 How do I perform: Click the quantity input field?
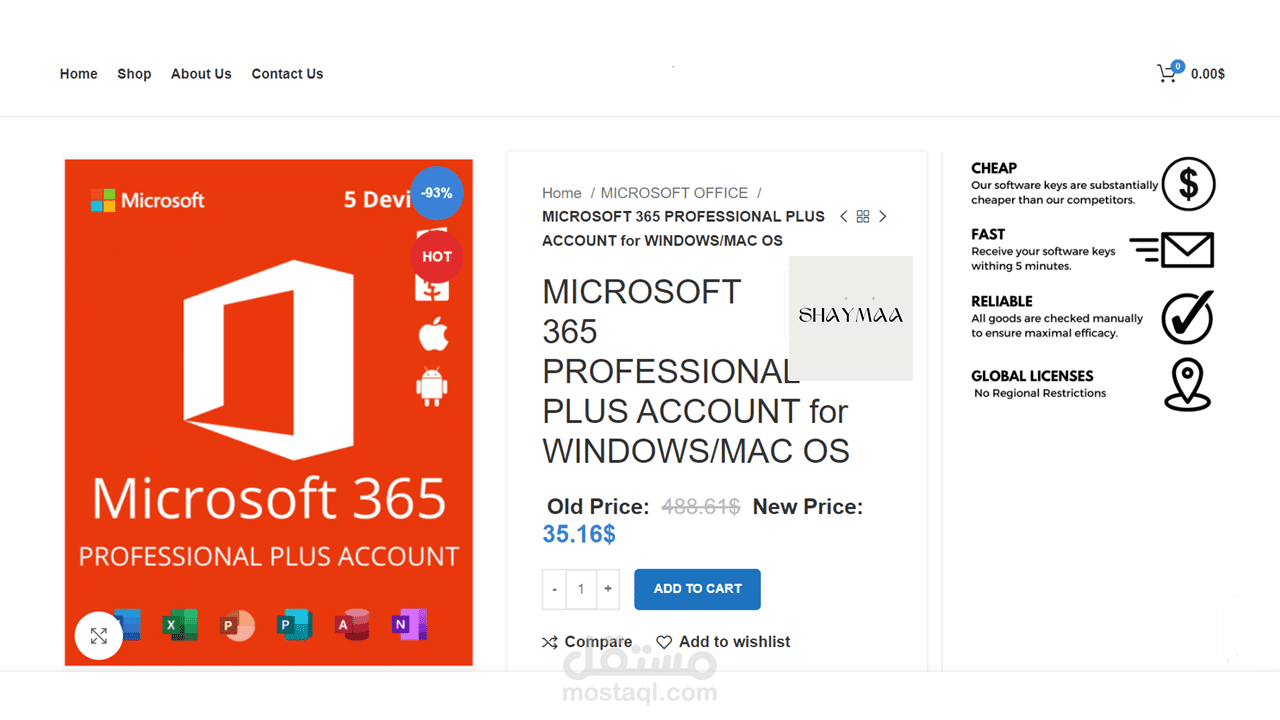(x=581, y=589)
